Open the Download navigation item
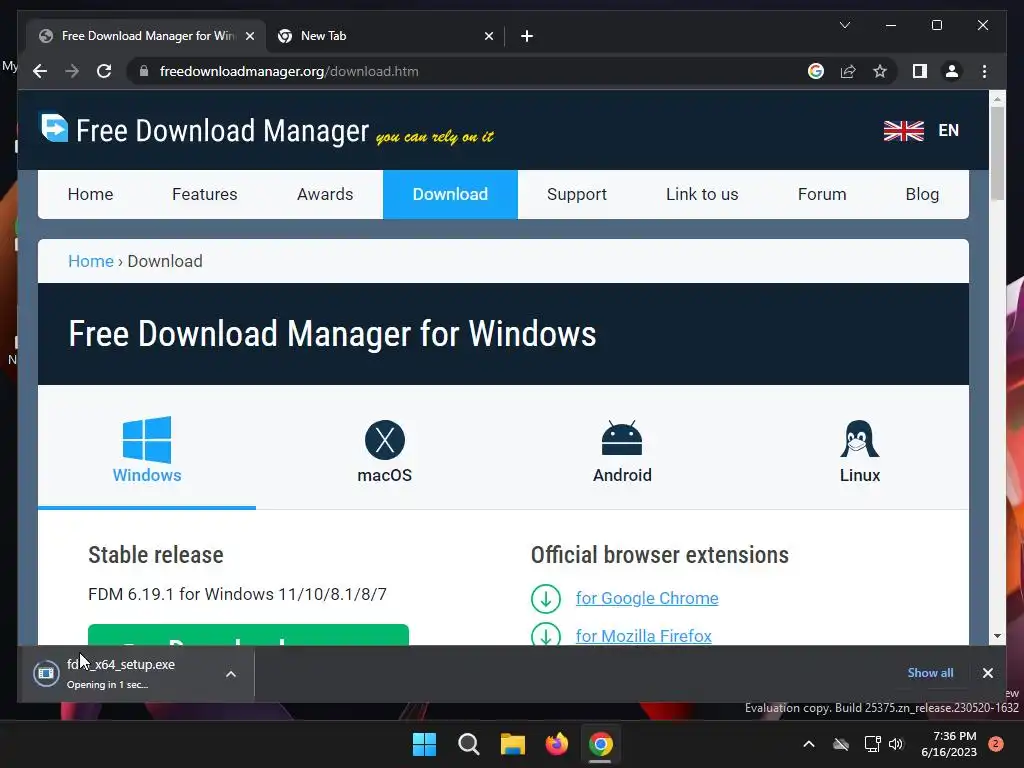The height and width of the screenshot is (768, 1024). [450, 194]
